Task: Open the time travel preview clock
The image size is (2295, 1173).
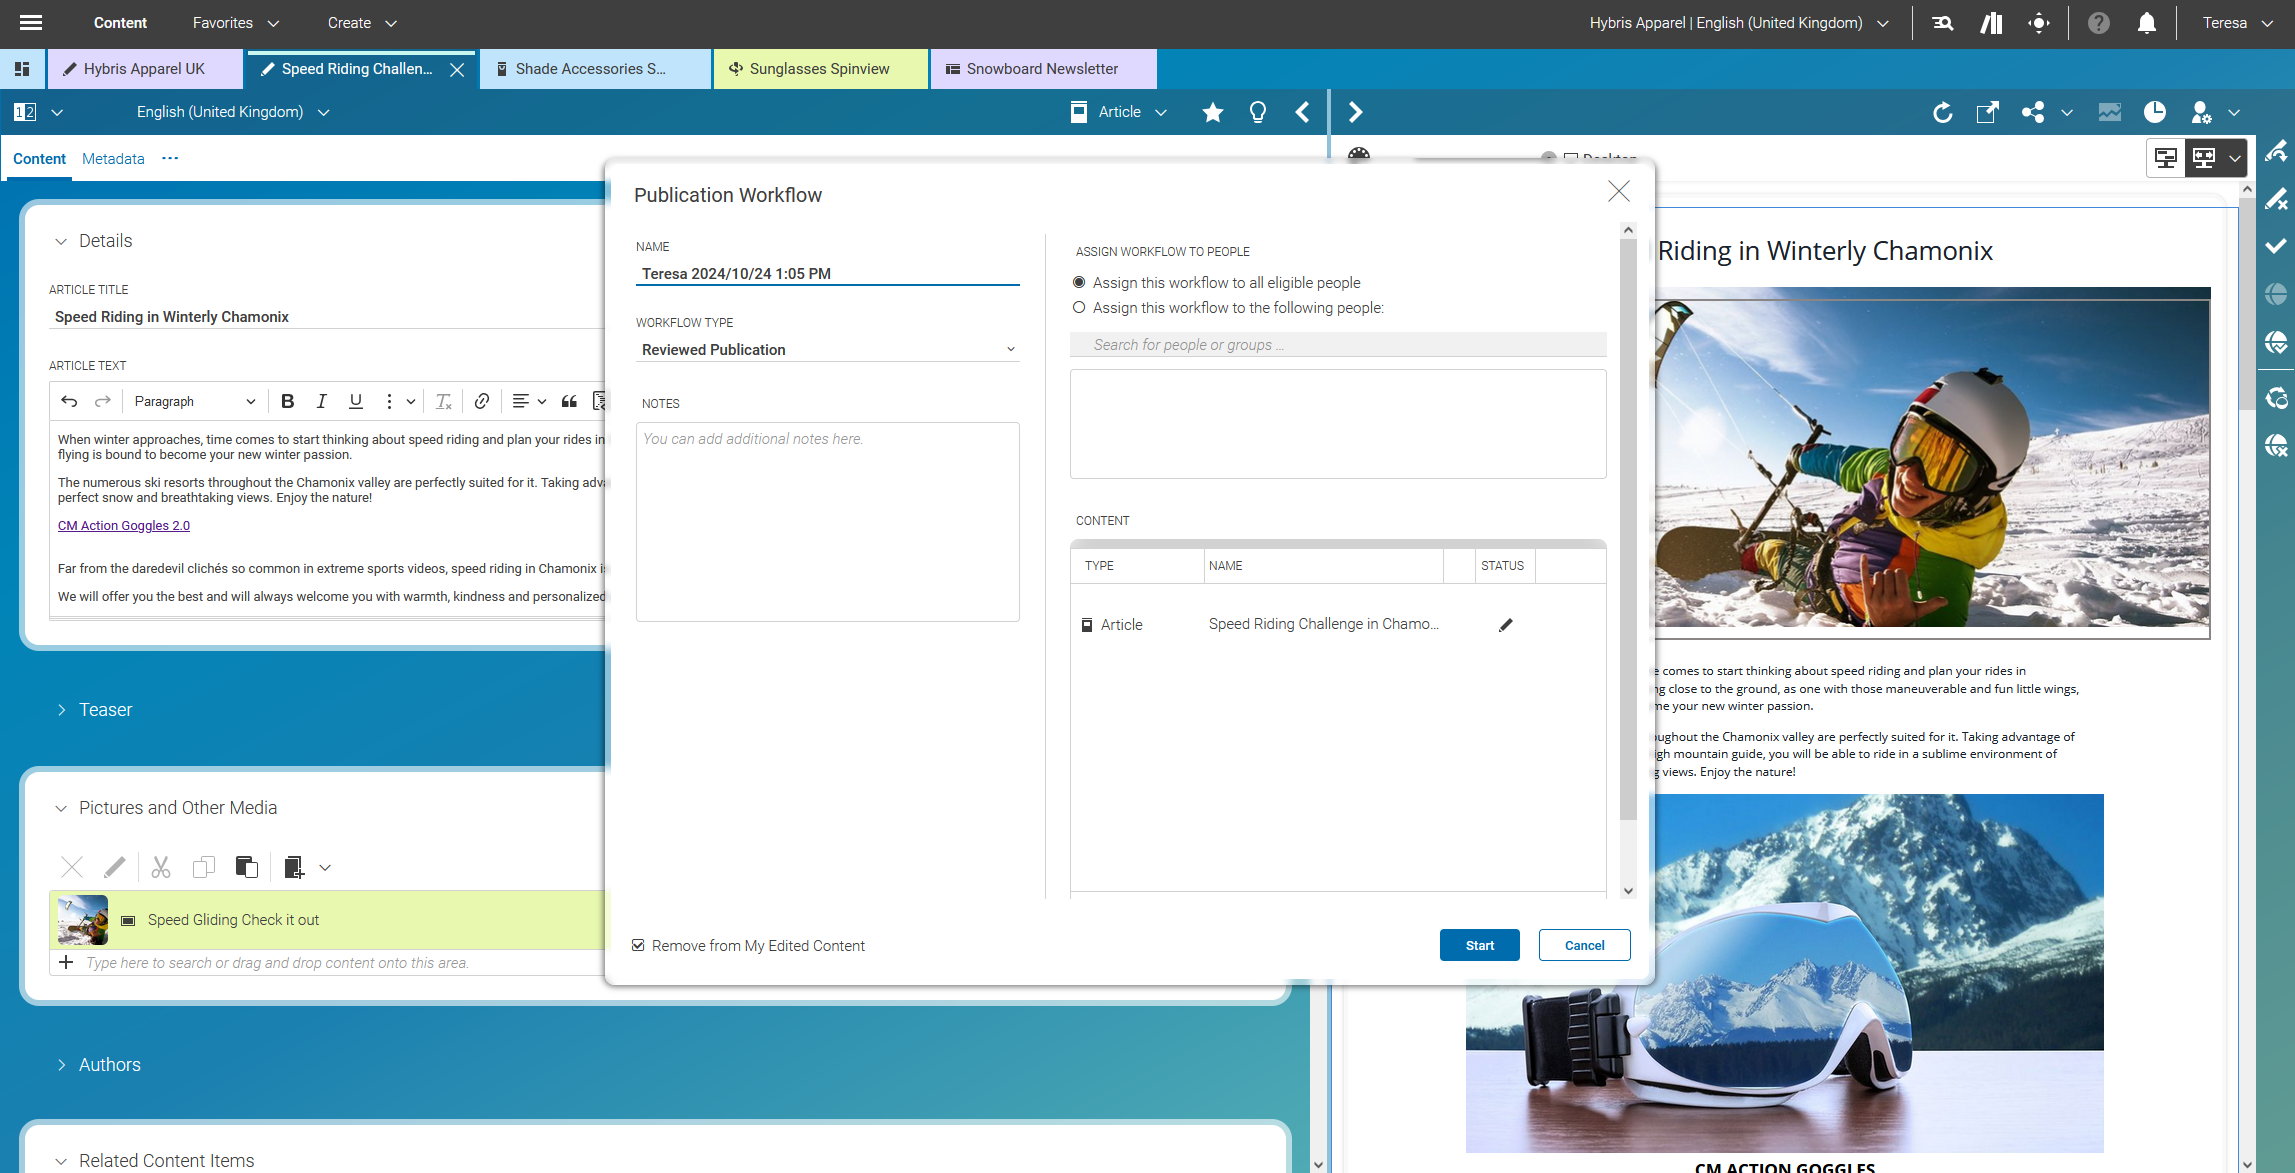Action: coord(2156,112)
